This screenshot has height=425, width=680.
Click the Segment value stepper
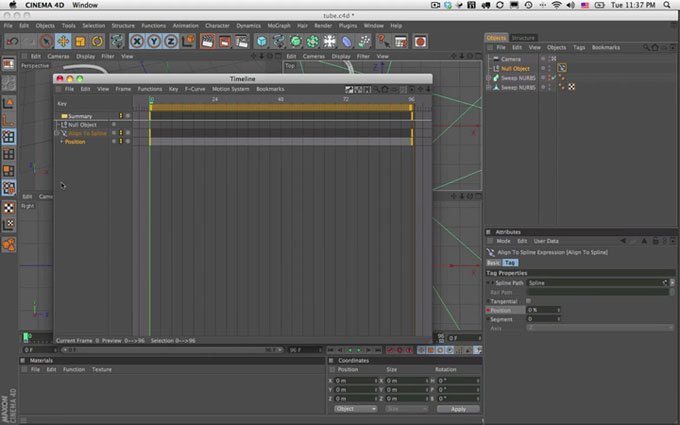[x=559, y=319]
